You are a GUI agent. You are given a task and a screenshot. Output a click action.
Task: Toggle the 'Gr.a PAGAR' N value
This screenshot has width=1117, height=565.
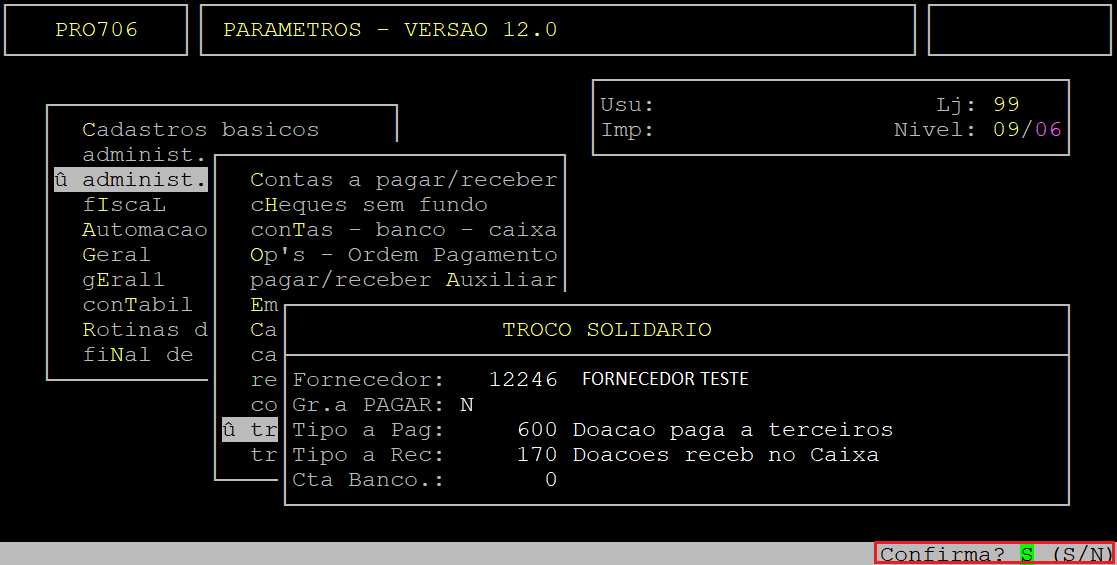point(466,405)
